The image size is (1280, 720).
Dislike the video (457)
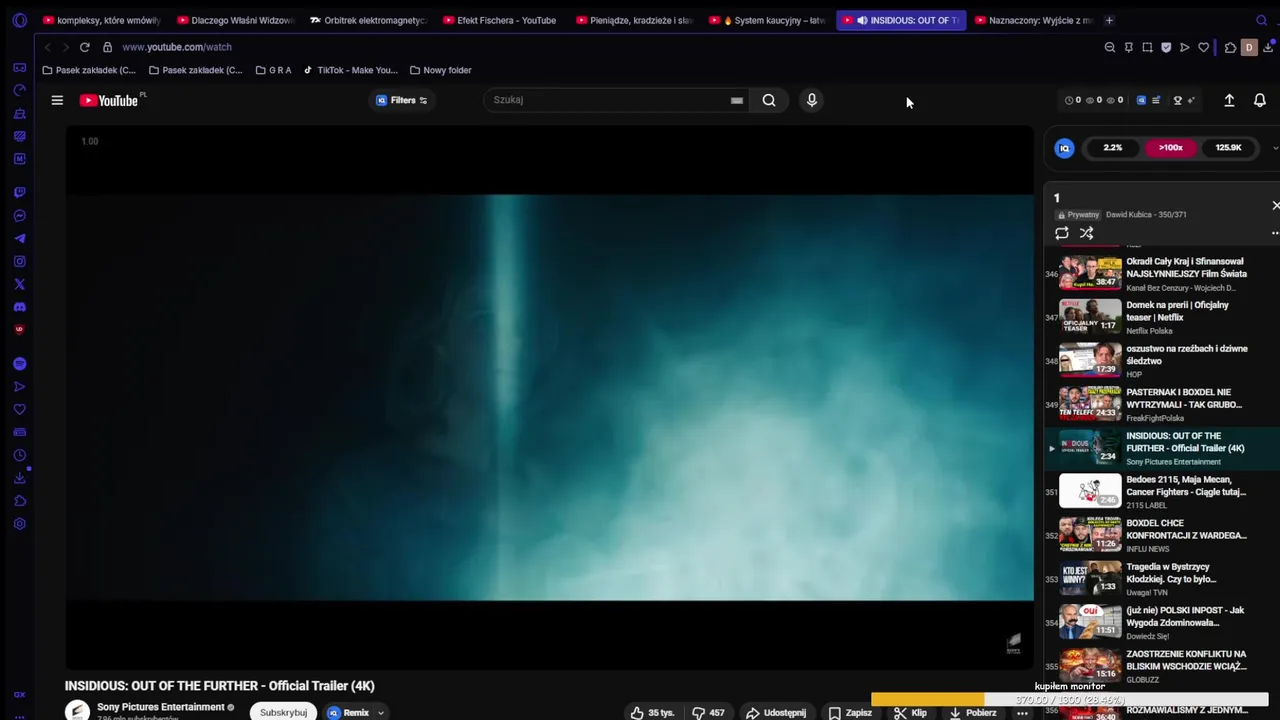point(708,713)
